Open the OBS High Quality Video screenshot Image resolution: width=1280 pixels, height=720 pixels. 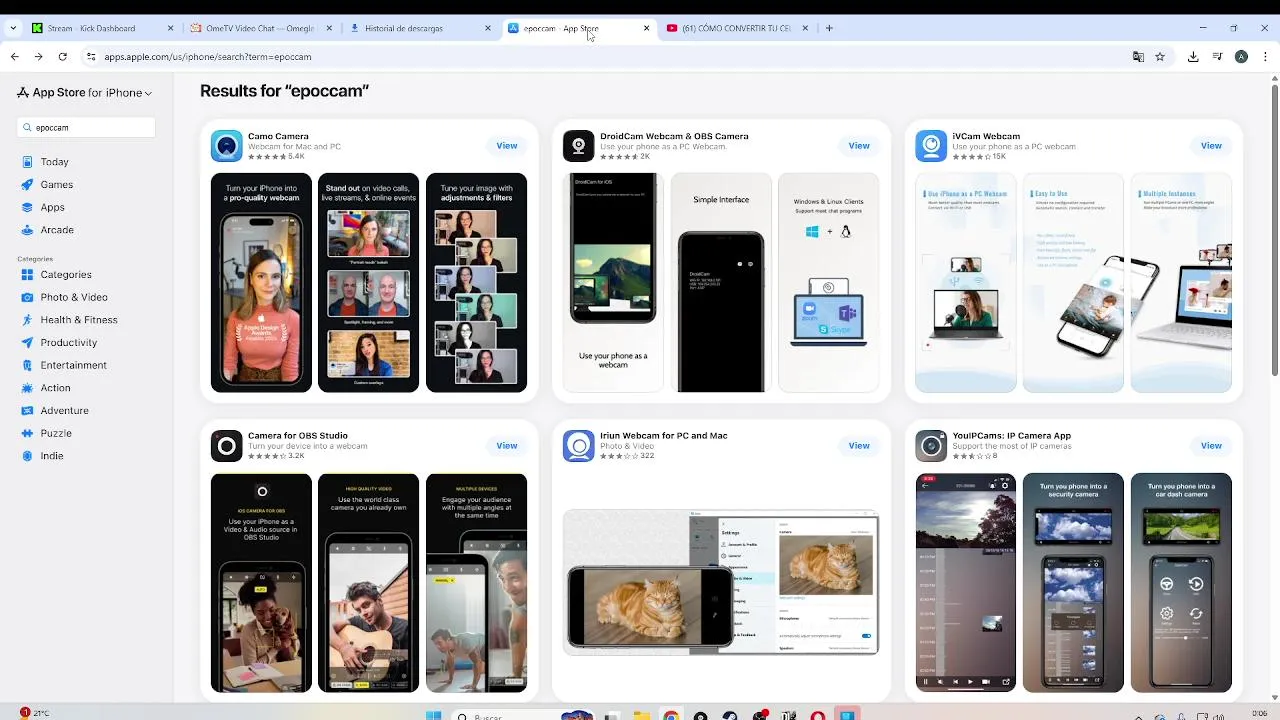(x=368, y=583)
